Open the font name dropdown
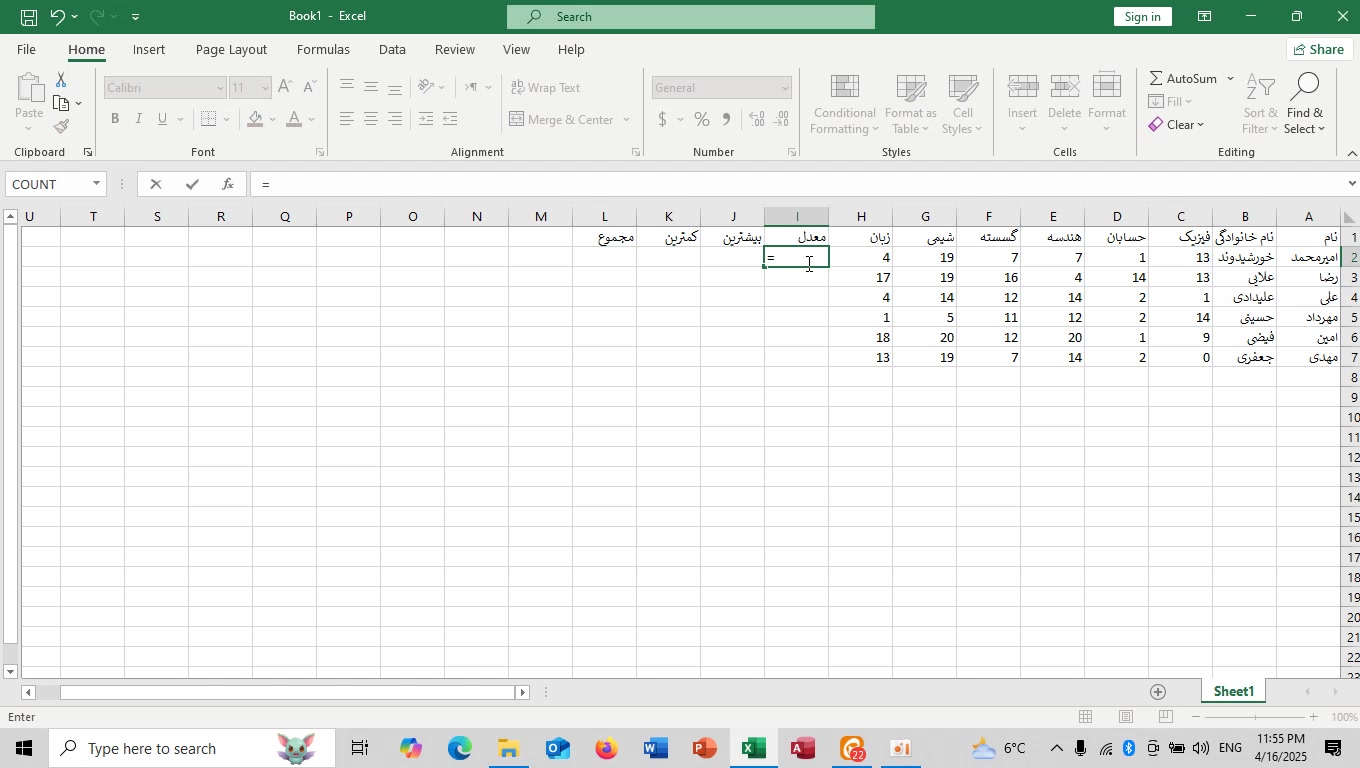Screen dimensions: 1360x768 [x=220, y=88]
